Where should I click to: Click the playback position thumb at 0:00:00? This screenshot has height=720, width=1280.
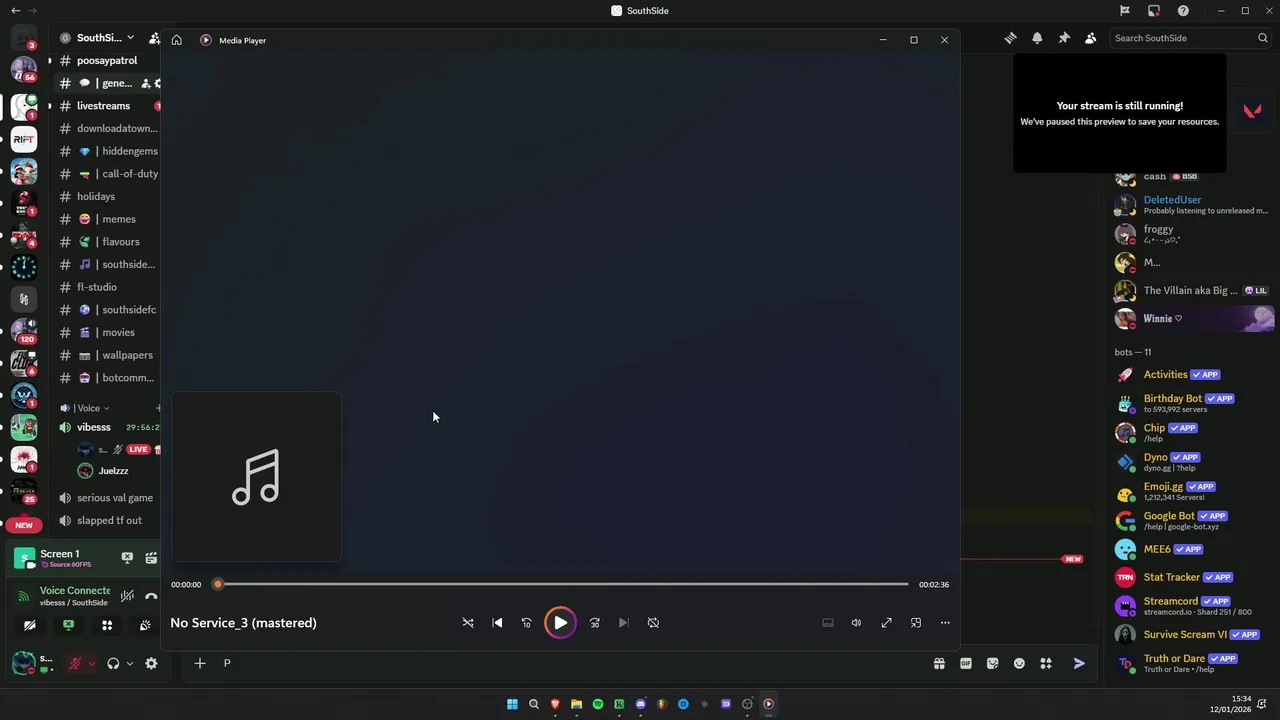point(218,584)
